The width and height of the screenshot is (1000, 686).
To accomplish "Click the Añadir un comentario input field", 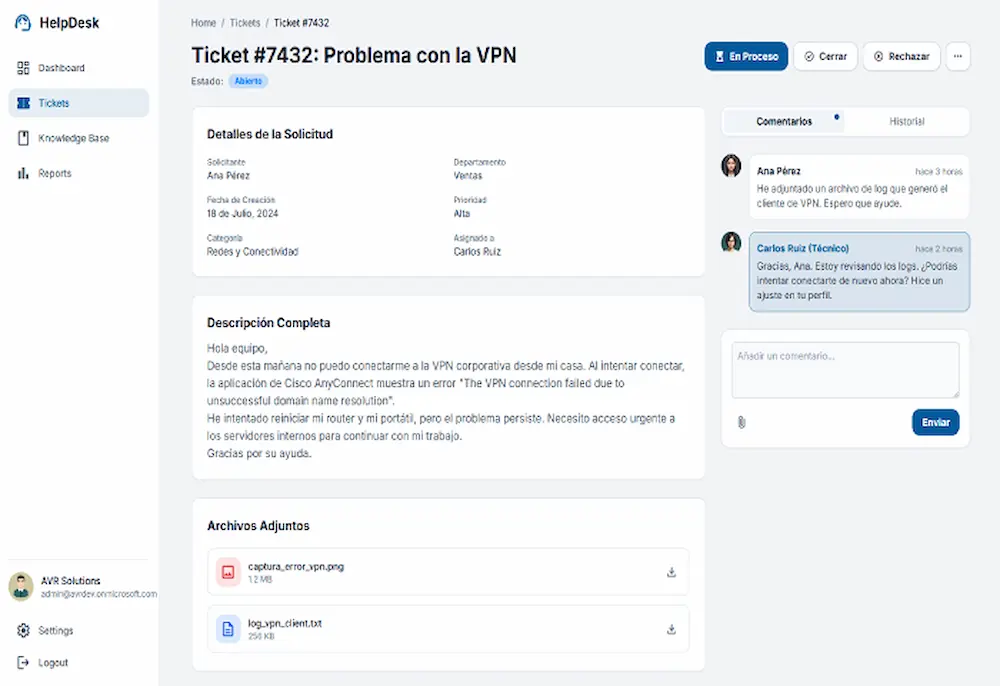I will point(845,370).
